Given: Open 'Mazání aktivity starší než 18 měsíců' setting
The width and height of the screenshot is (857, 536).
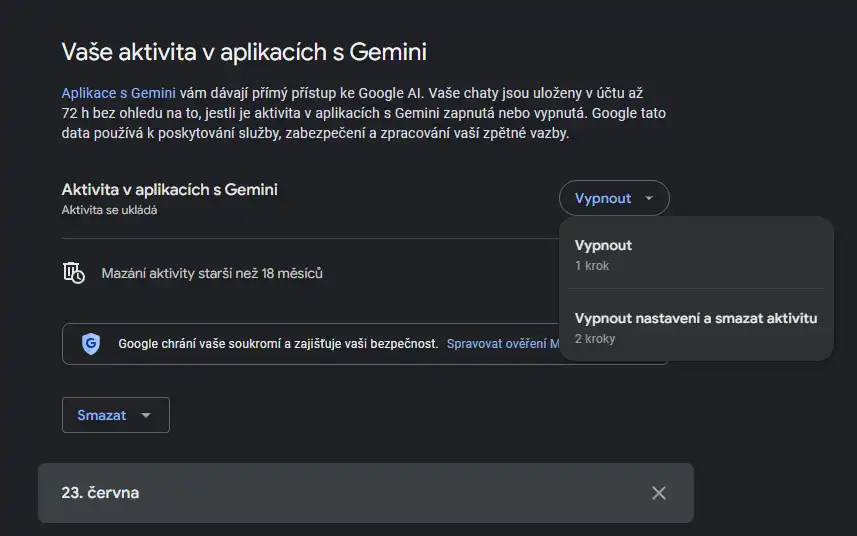Looking at the screenshot, I should click(212, 273).
